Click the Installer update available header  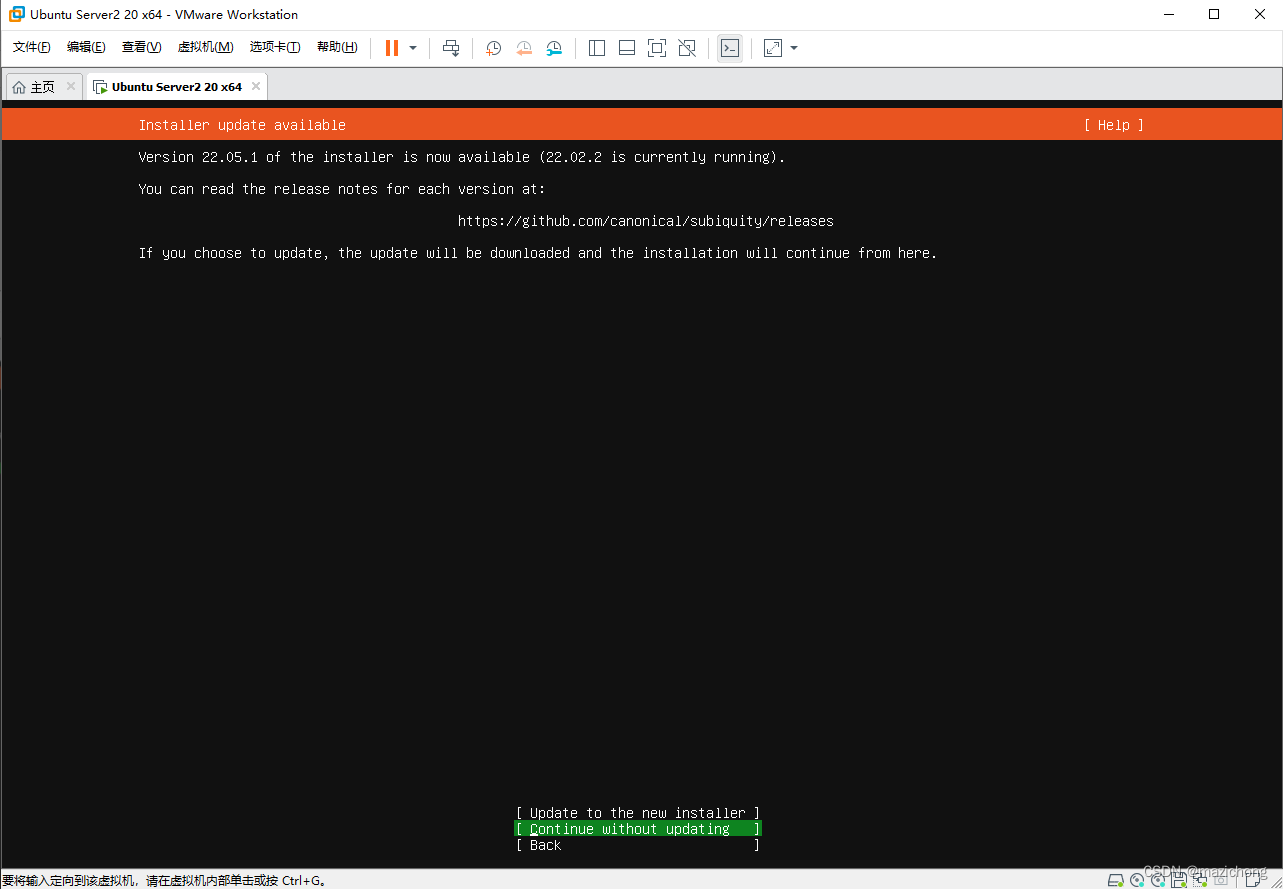point(242,125)
